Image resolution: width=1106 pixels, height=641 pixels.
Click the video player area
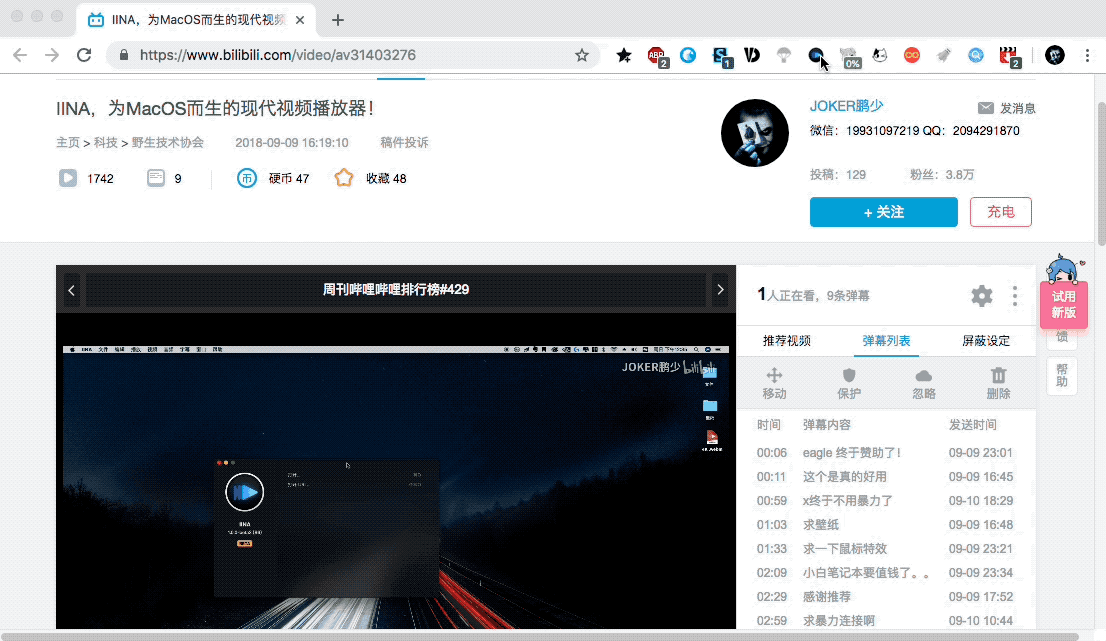point(396,471)
